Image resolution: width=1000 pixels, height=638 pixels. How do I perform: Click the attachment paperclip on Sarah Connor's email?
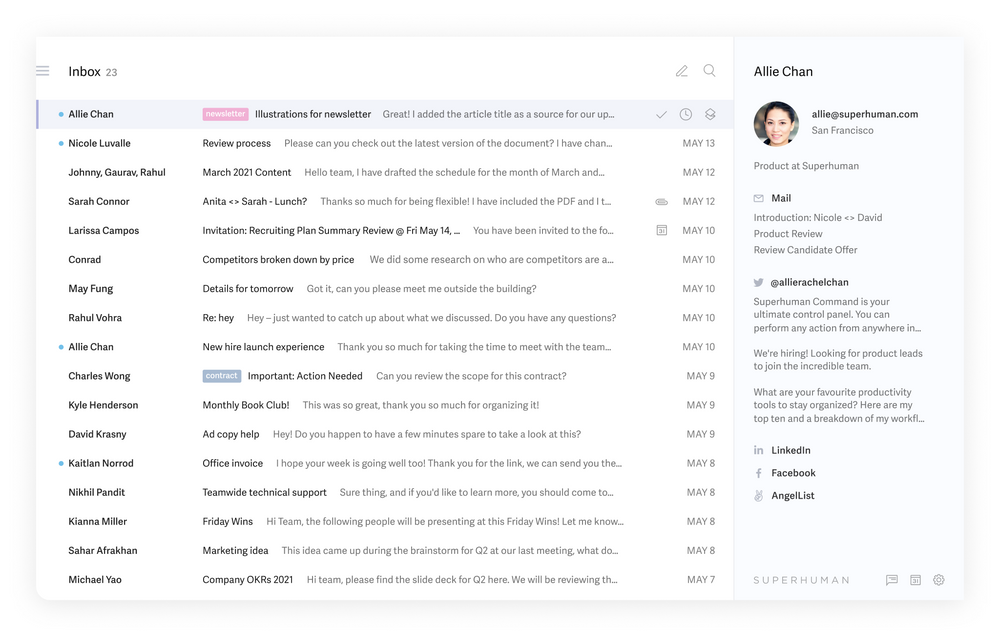point(660,201)
